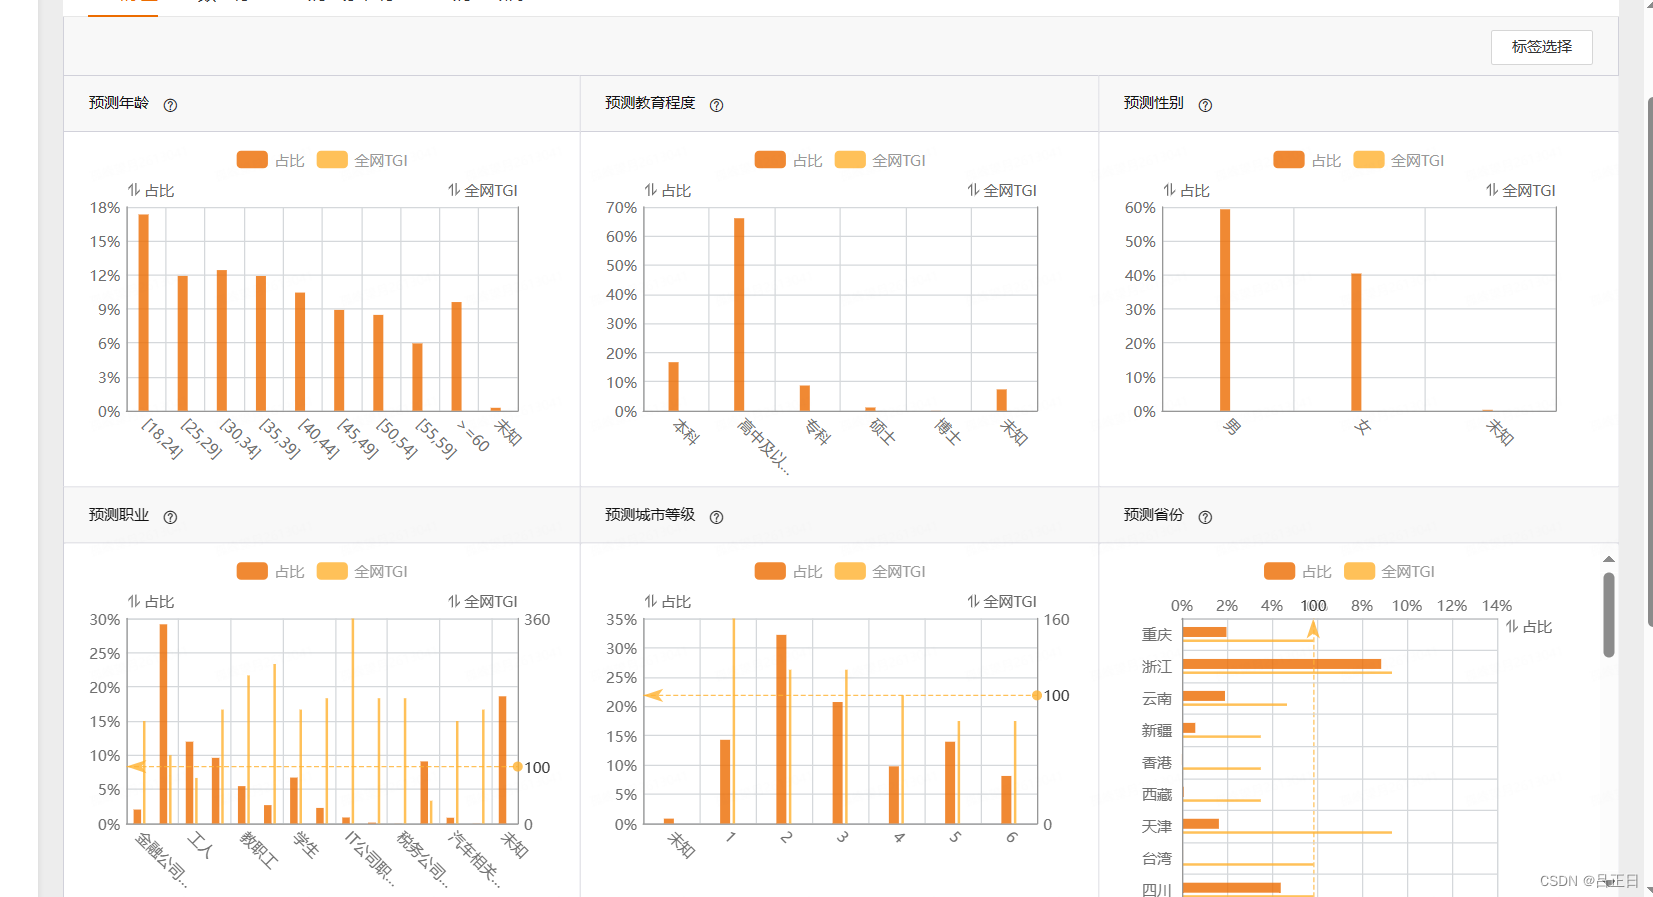Image resolution: width=1653 pixels, height=897 pixels.
Task: Open help tooltip for 预测职业
Action: click(x=170, y=517)
